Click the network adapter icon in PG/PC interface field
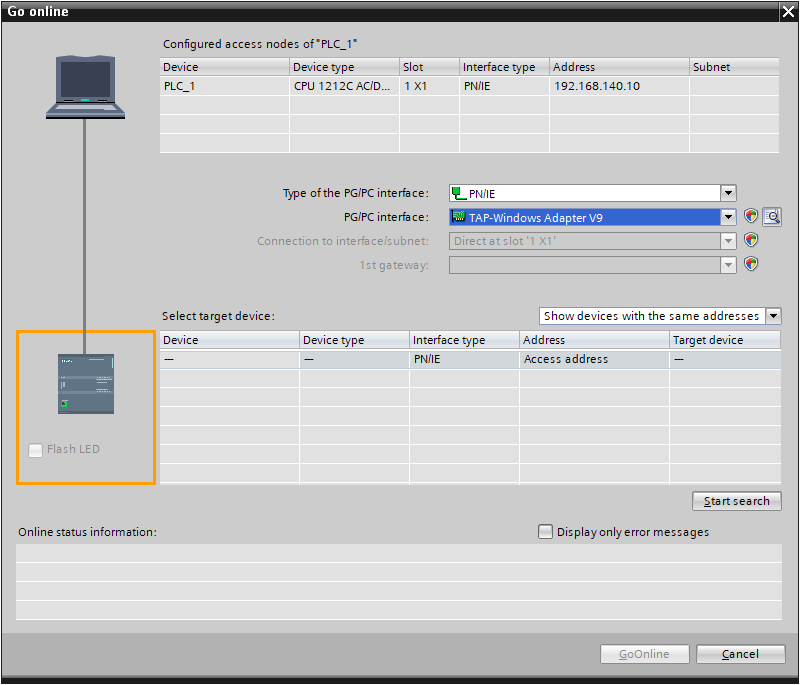 459,217
